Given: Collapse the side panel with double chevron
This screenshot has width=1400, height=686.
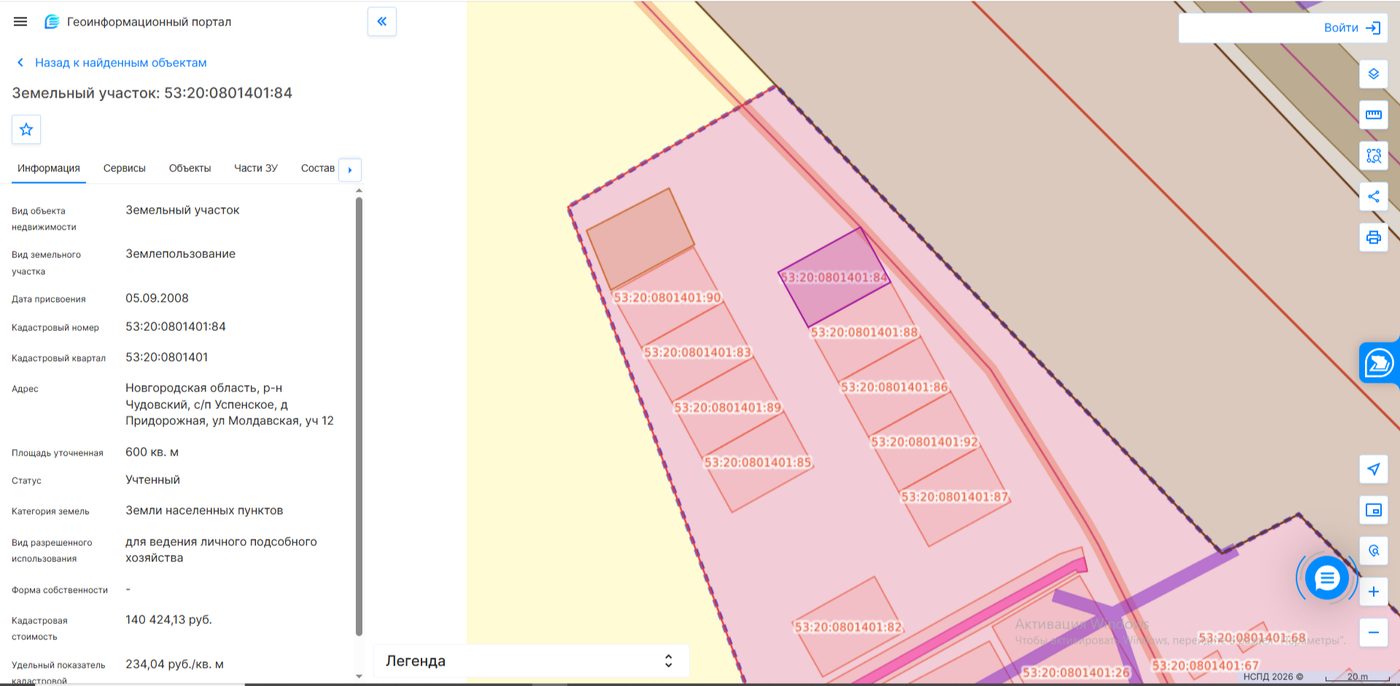Looking at the screenshot, I should pyautogui.click(x=382, y=21).
